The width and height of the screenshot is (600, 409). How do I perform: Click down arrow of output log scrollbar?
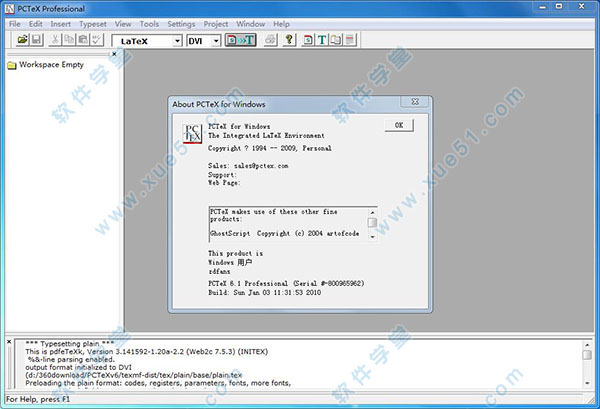pyautogui.click(x=587, y=383)
